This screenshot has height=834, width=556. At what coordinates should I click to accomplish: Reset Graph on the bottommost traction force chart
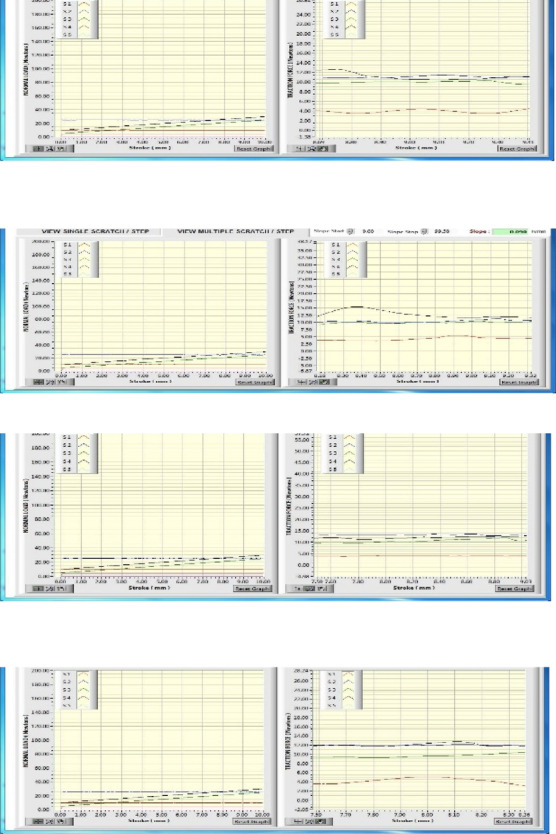[x=514, y=822]
